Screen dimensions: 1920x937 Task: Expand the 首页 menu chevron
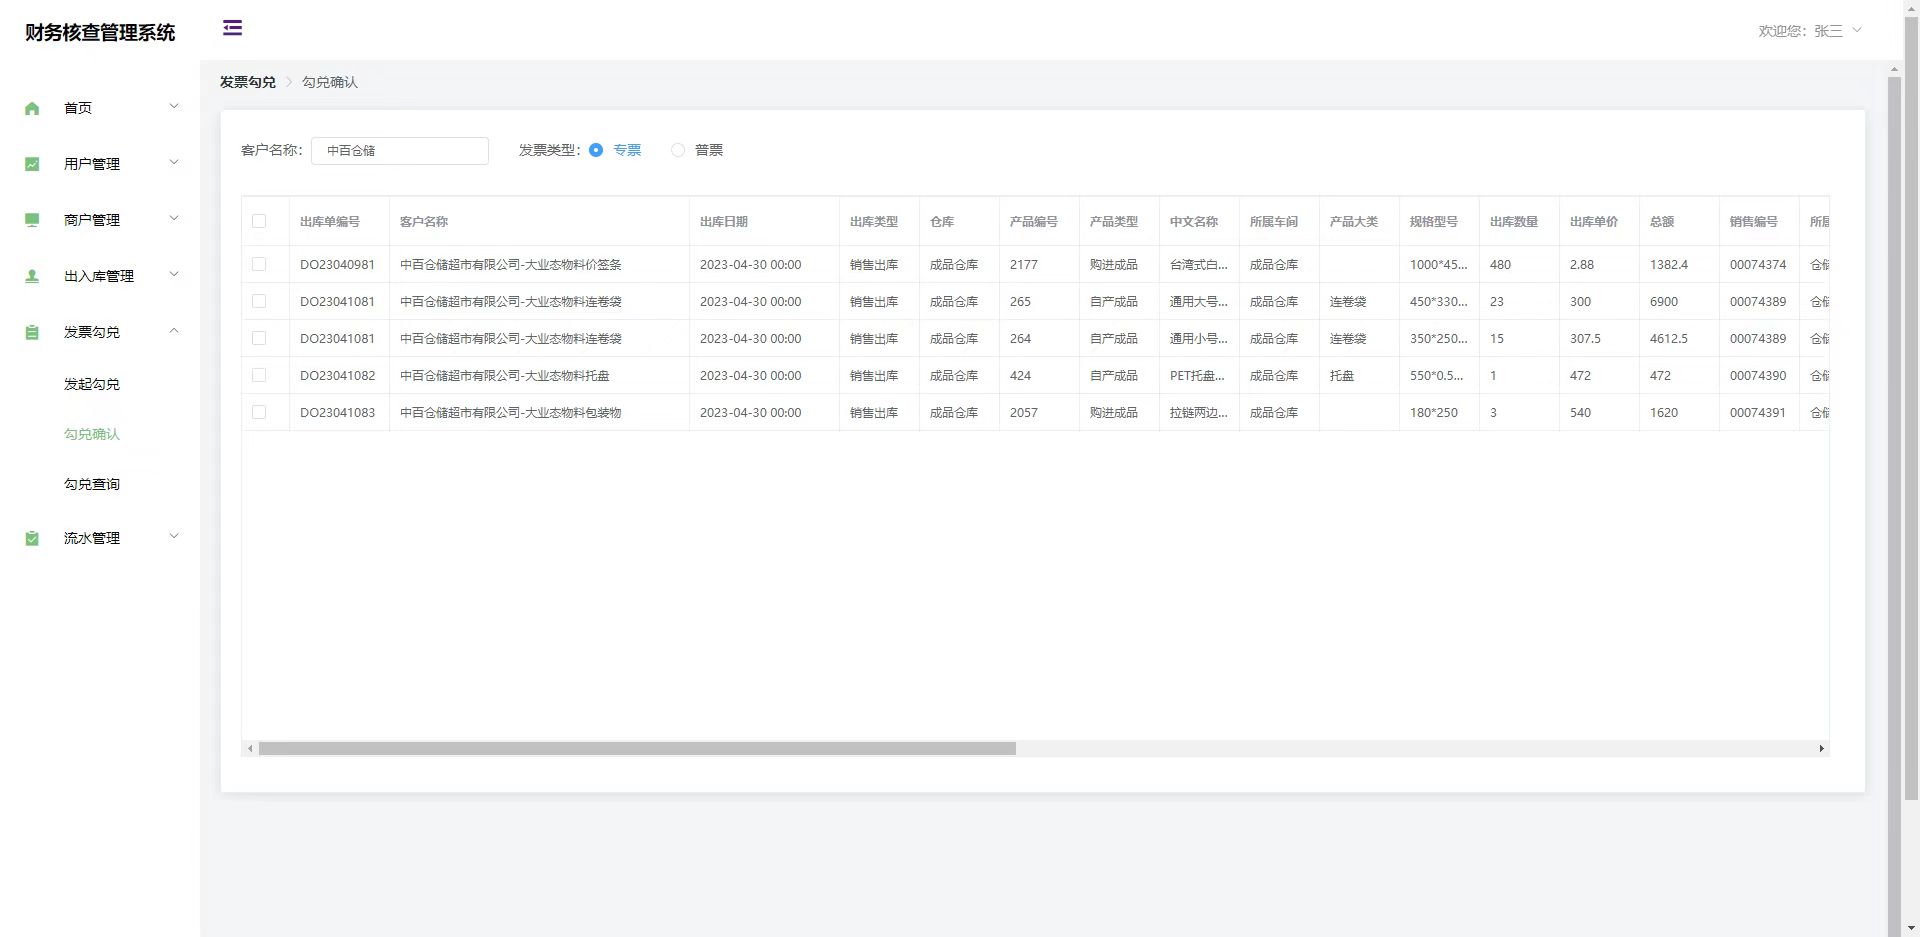click(x=174, y=106)
